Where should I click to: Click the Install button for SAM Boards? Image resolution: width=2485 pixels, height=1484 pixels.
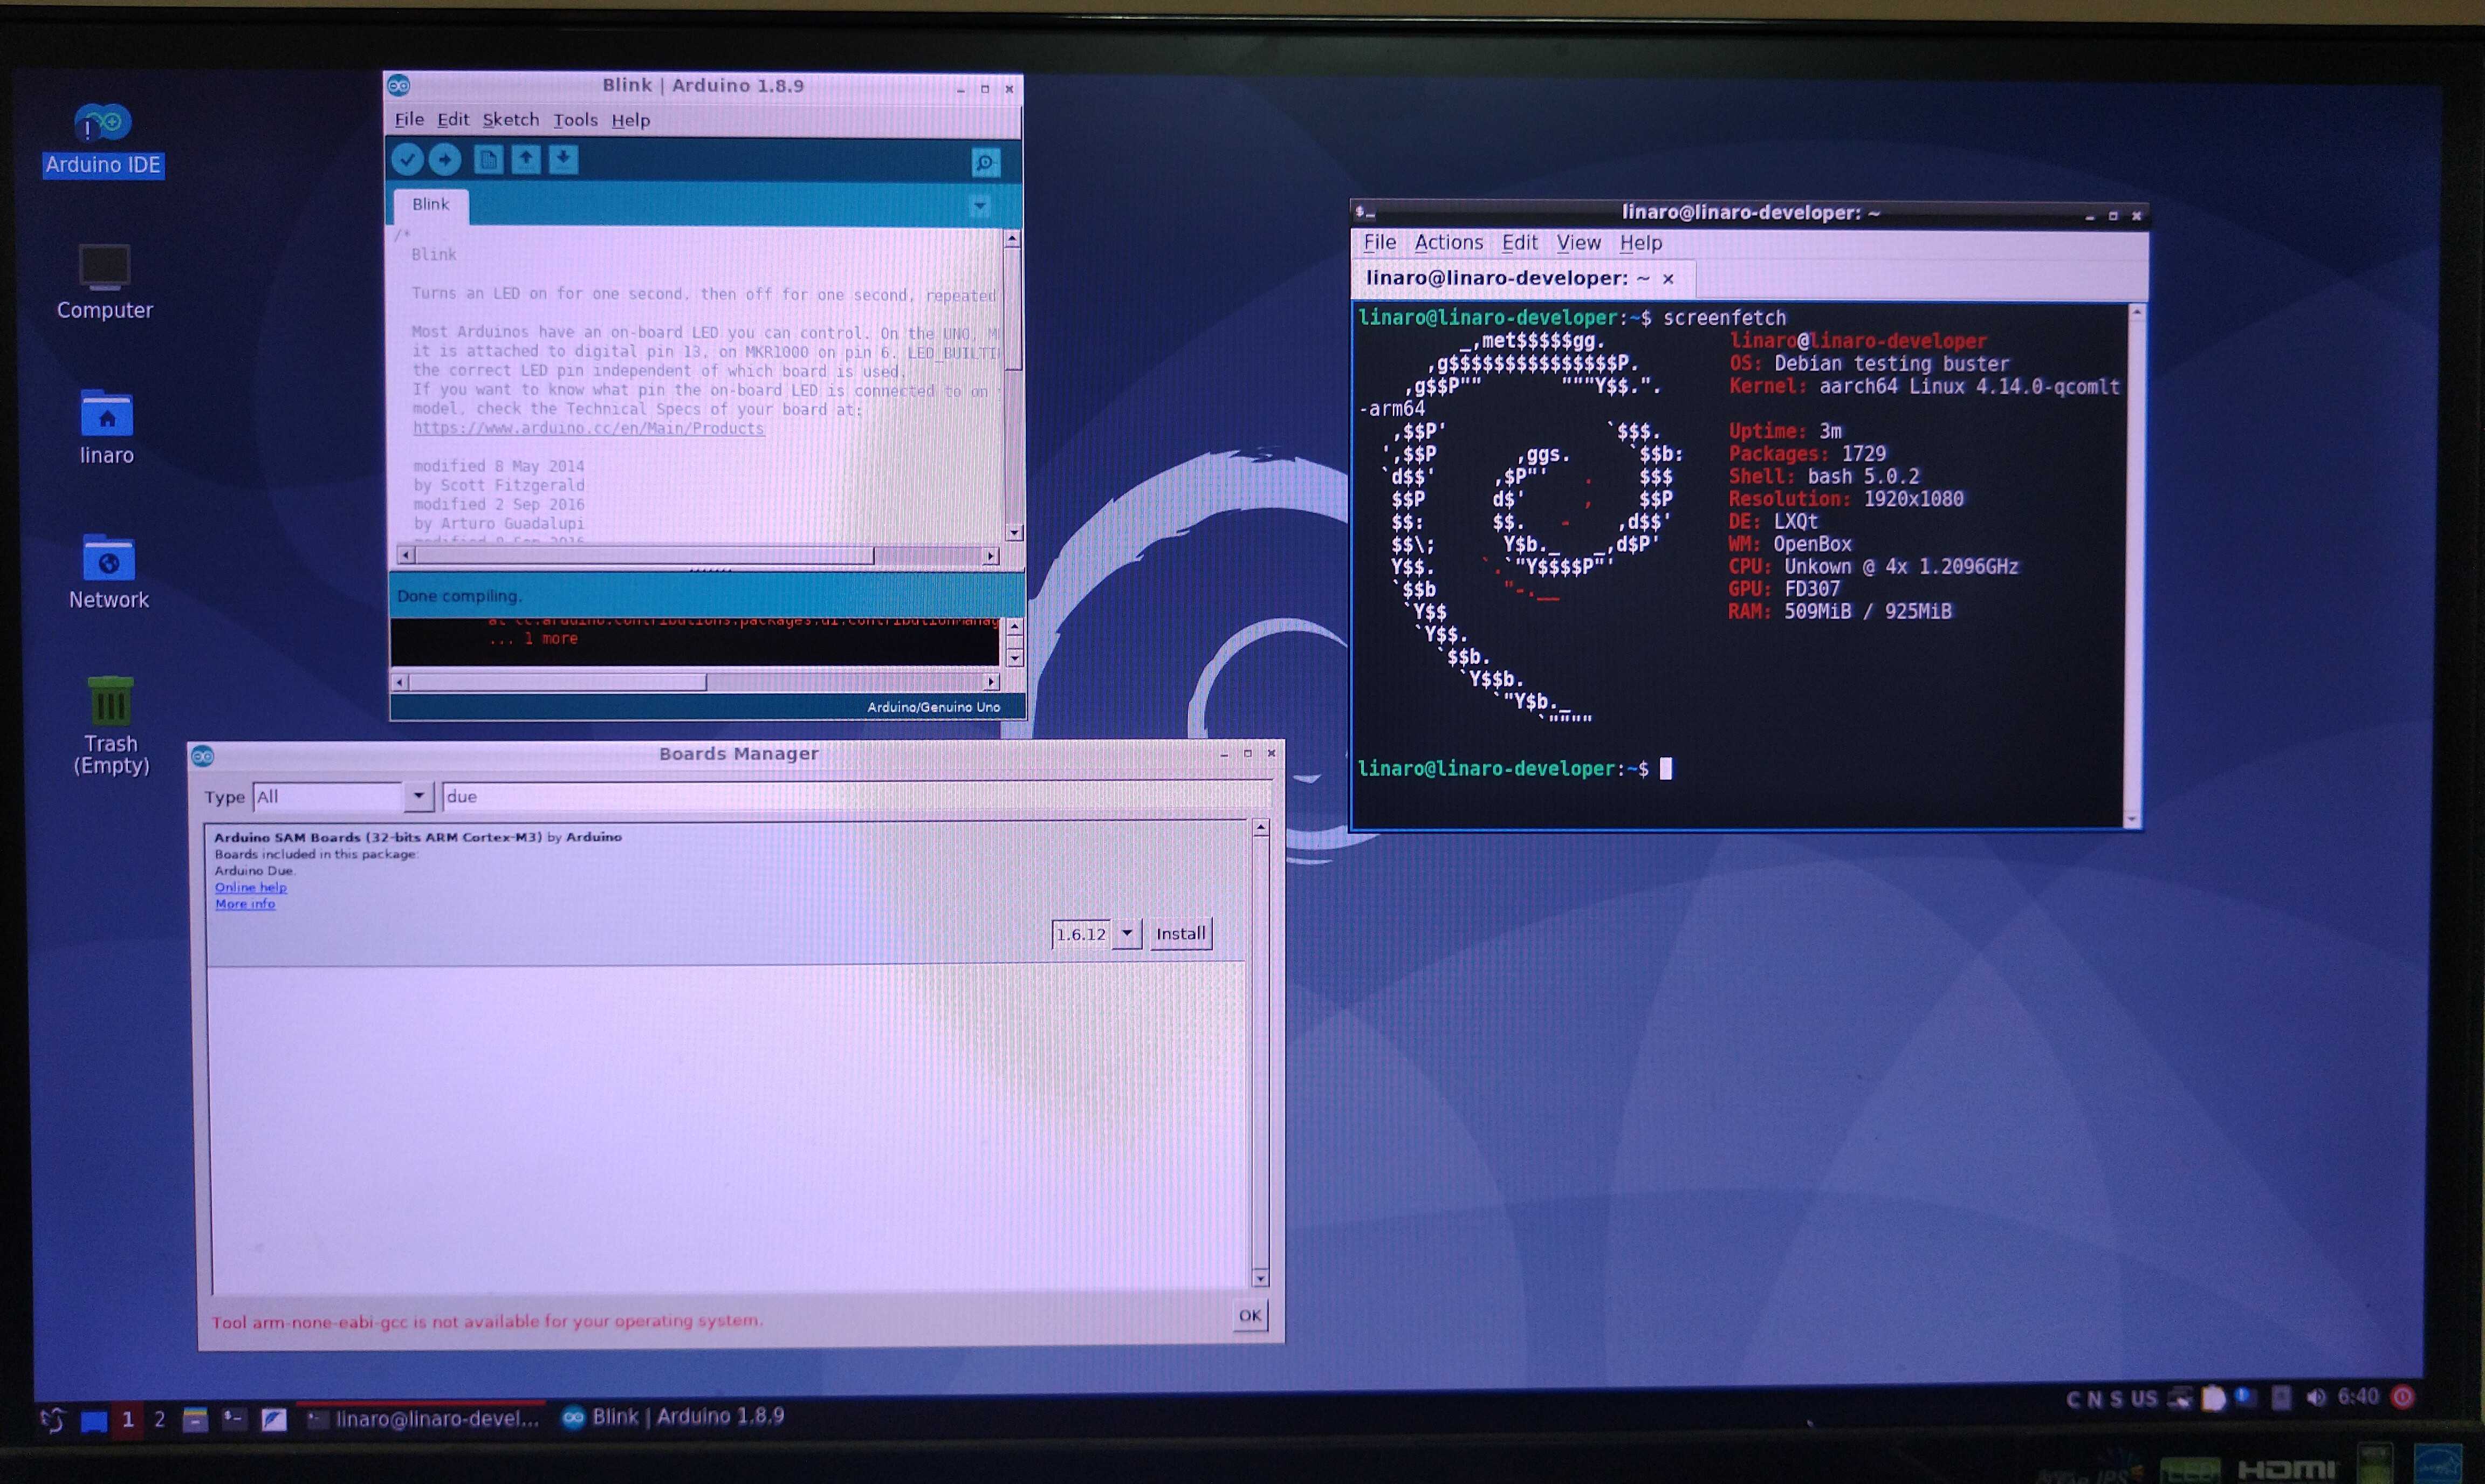tap(1180, 934)
